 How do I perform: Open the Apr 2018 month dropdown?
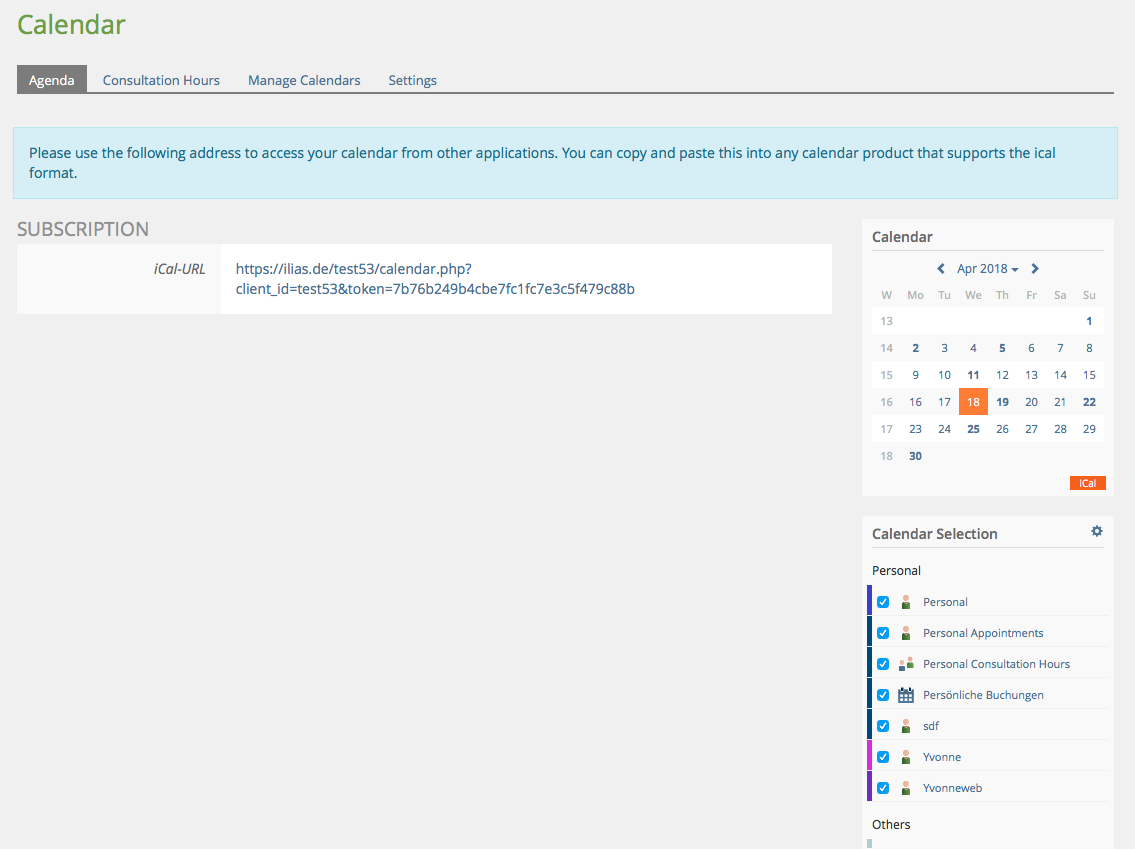(x=987, y=269)
